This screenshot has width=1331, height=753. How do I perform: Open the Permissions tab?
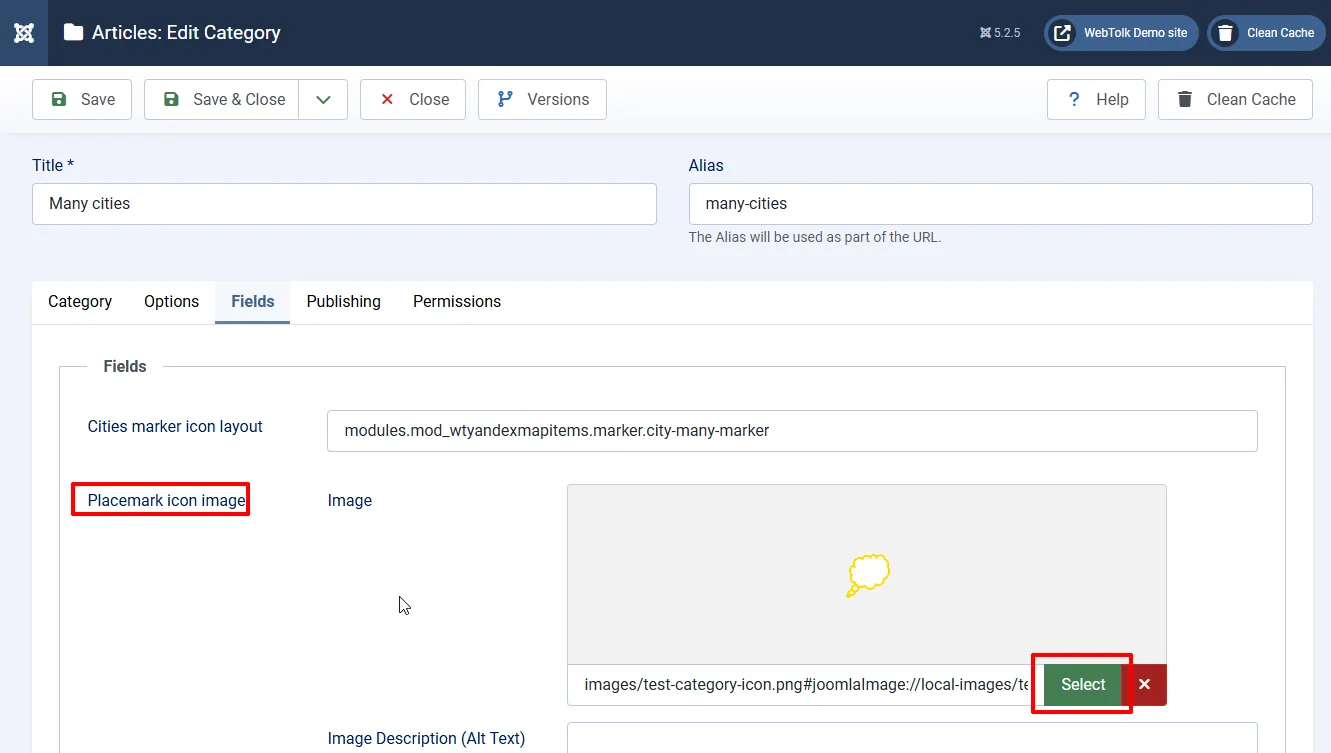(457, 301)
